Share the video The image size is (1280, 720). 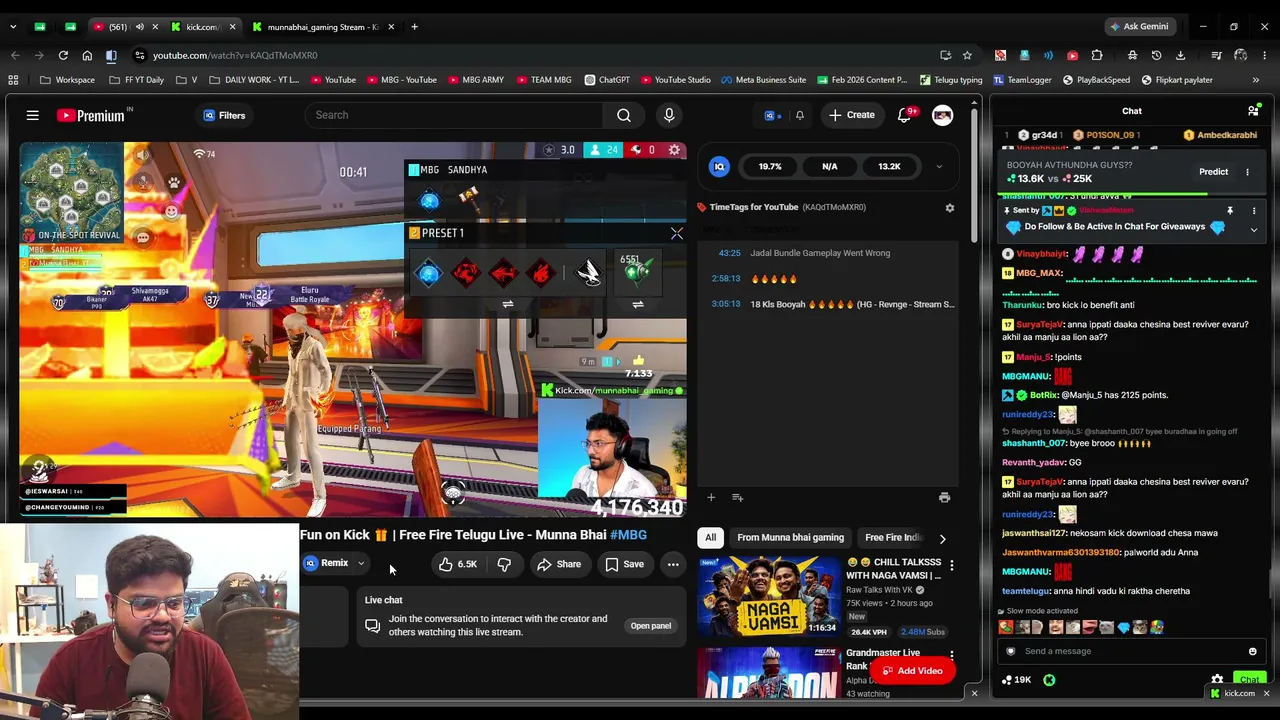tap(559, 564)
